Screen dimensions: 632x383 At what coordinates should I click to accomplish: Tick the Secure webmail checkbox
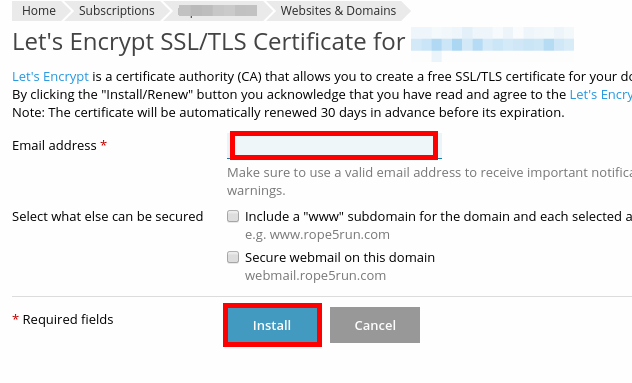(233, 257)
